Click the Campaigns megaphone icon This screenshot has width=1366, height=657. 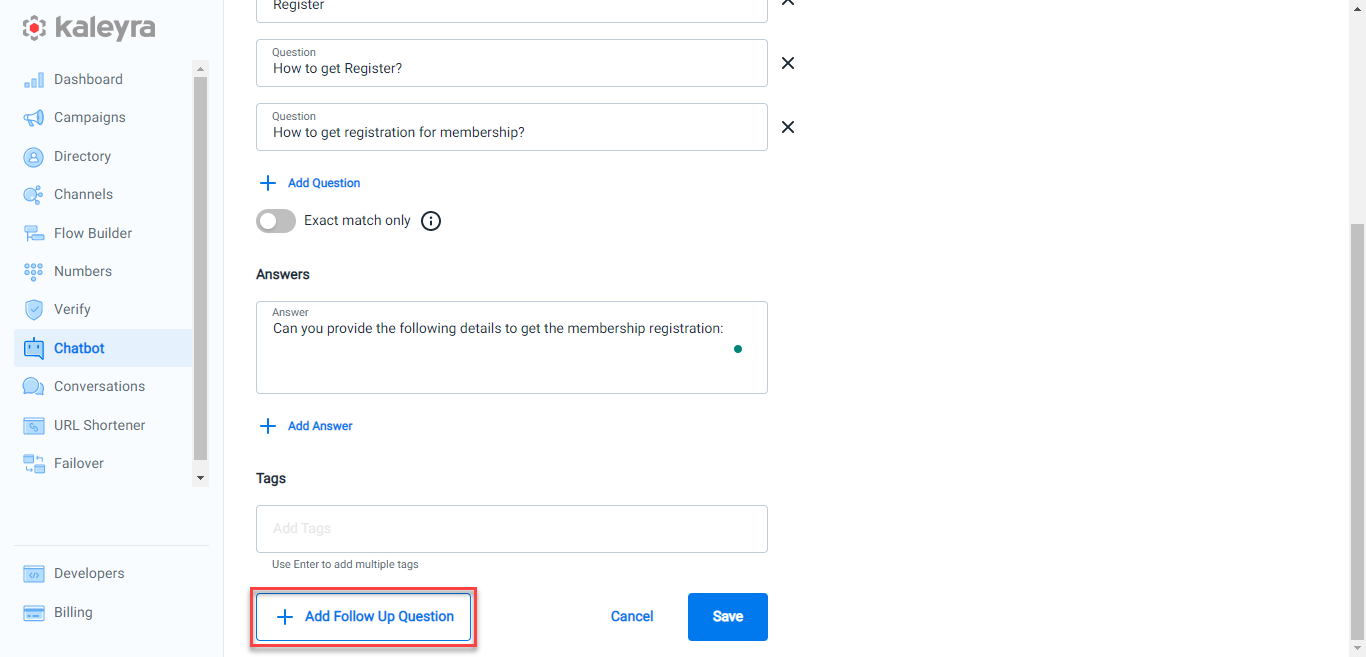(x=33, y=118)
